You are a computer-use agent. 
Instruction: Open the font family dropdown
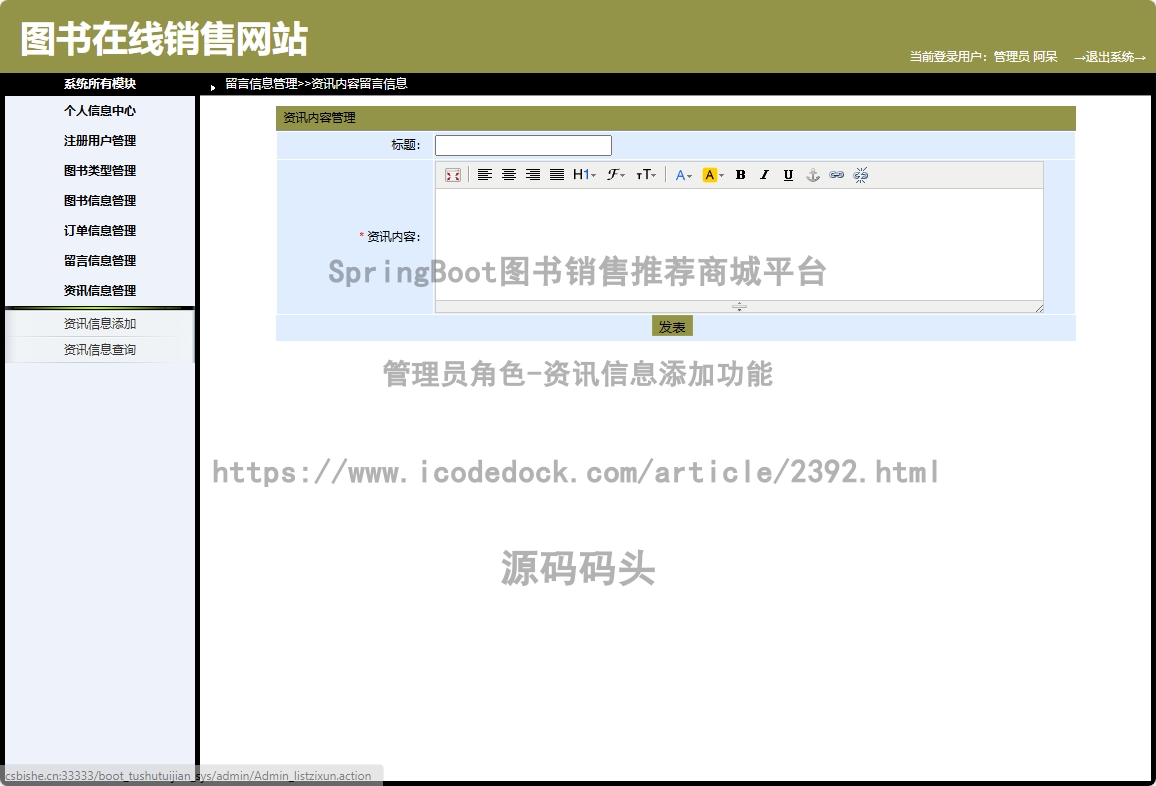[x=616, y=175]
